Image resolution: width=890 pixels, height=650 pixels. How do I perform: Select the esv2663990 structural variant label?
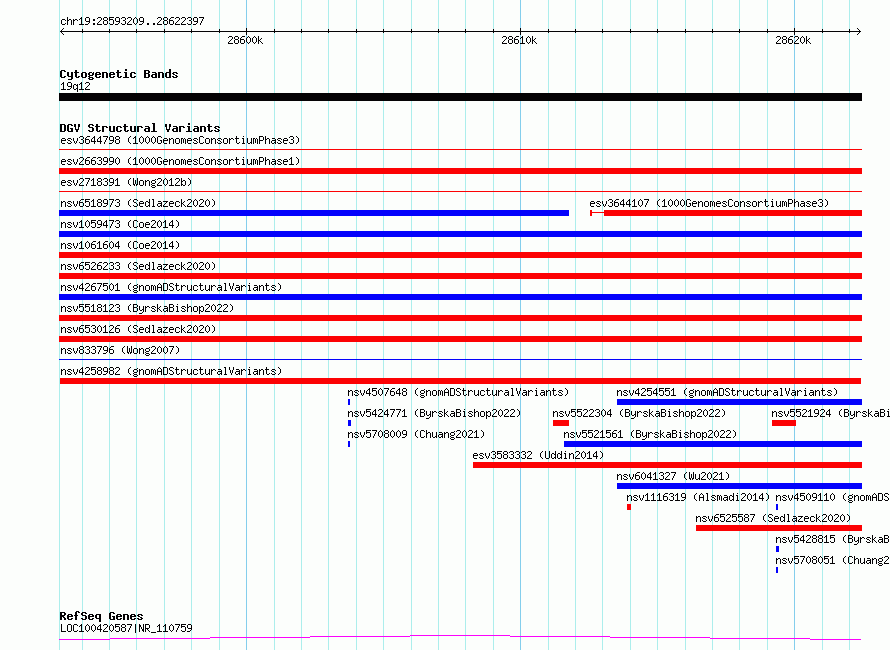[x=180, y=161]
